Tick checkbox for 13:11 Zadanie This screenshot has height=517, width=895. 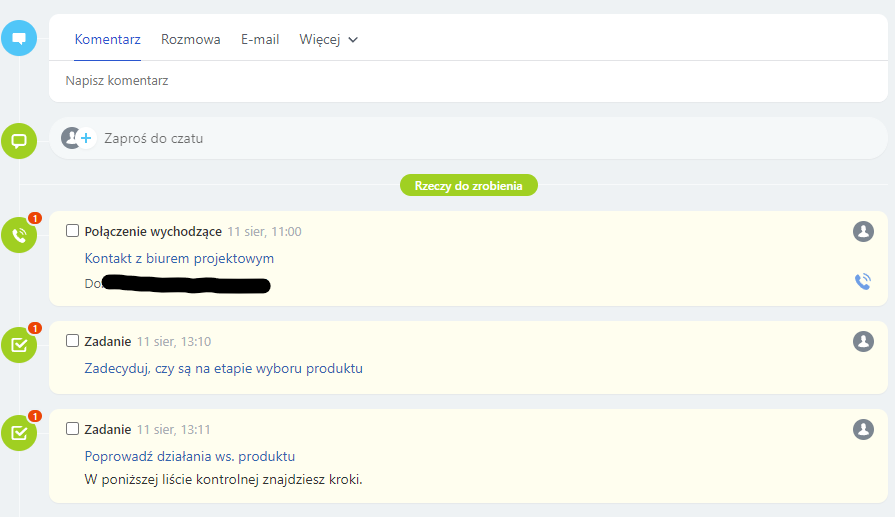pos(72,429)
